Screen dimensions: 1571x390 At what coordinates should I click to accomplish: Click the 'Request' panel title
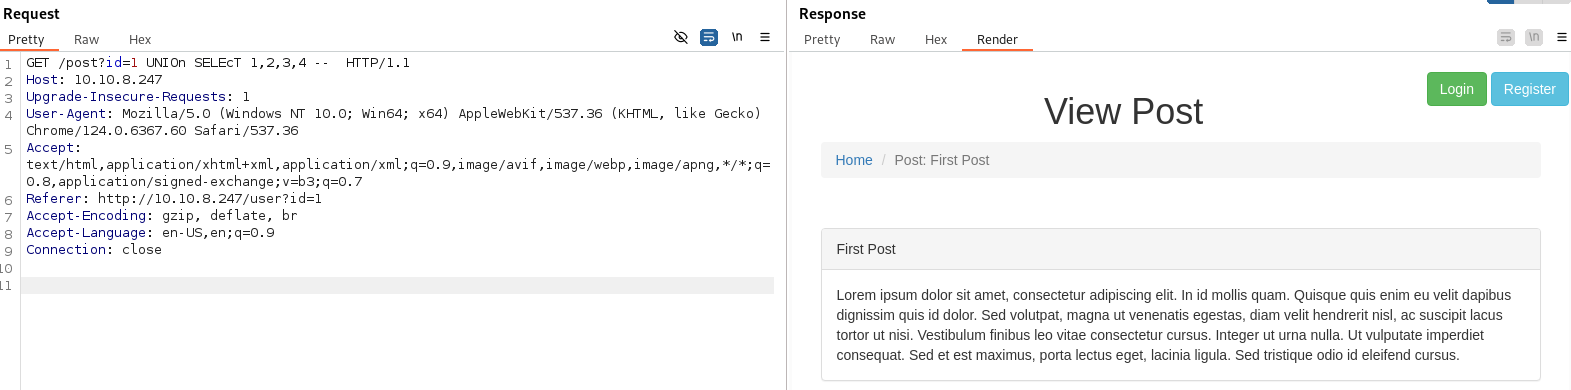pyautogui.click(x=31, y=14)
